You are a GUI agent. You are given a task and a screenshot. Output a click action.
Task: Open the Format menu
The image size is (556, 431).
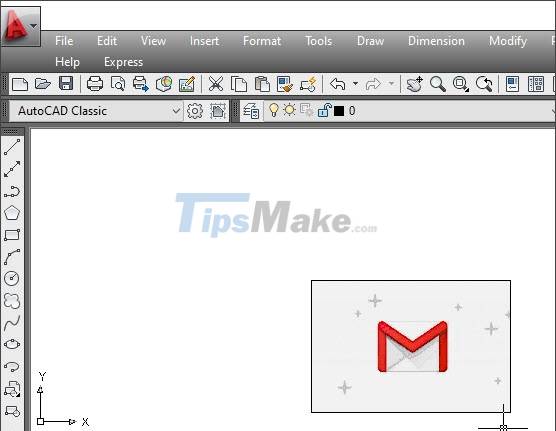click(x=262, y=41)
